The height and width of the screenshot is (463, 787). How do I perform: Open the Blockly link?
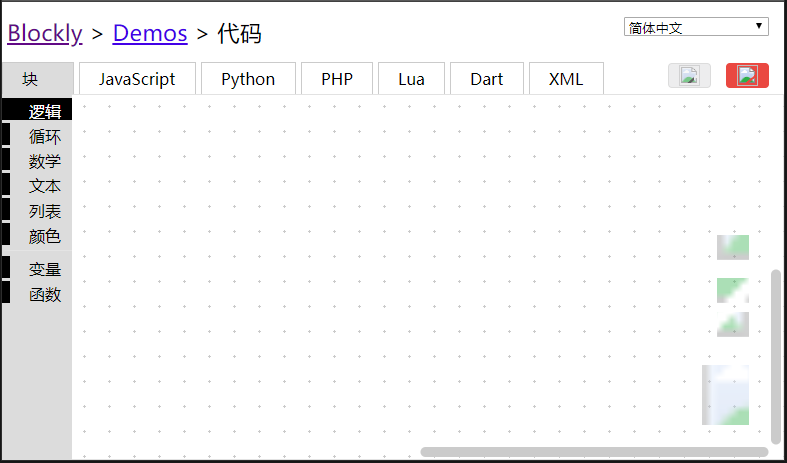(x=45, y=34)
